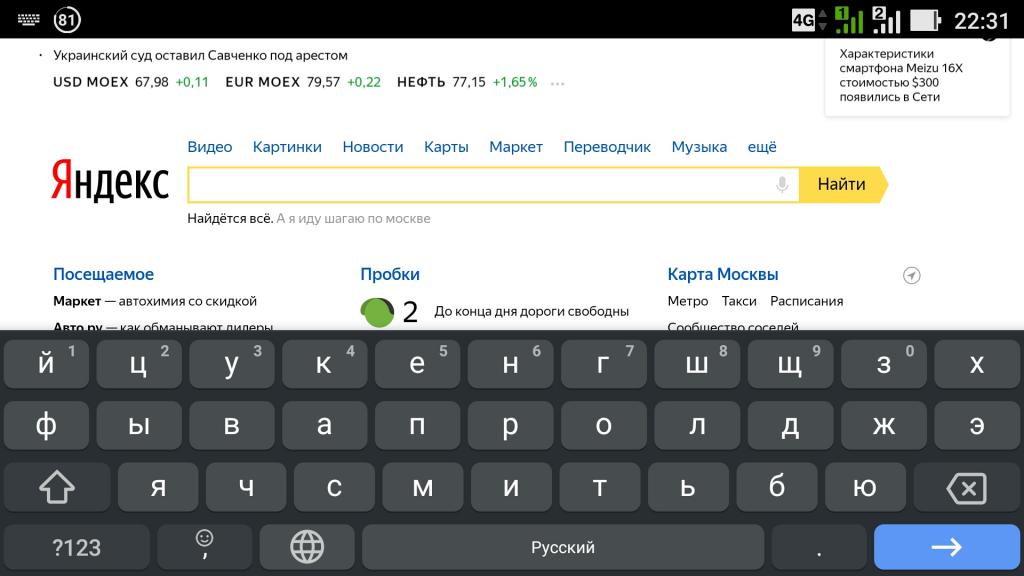Open НЕФТЬ price 77,15

click(x=467, y=82)
